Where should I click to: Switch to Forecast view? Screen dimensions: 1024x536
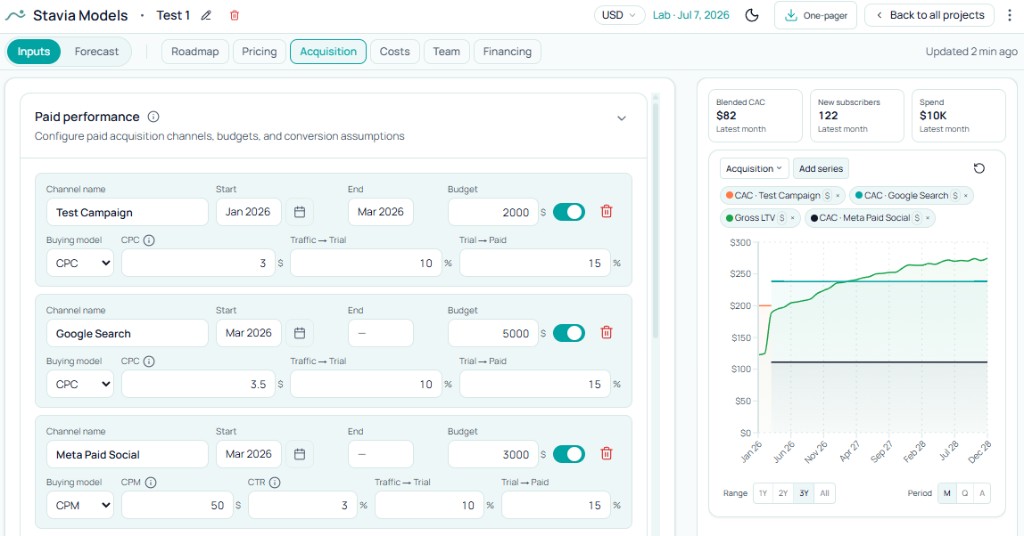(97, 52)
